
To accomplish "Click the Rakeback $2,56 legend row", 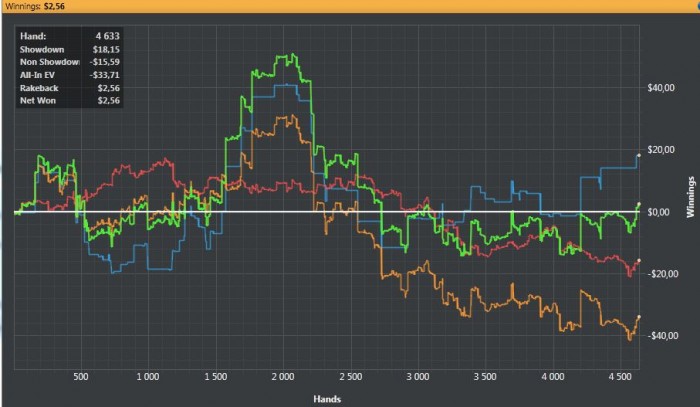I will pyautogui.click(x=70, y=88).
